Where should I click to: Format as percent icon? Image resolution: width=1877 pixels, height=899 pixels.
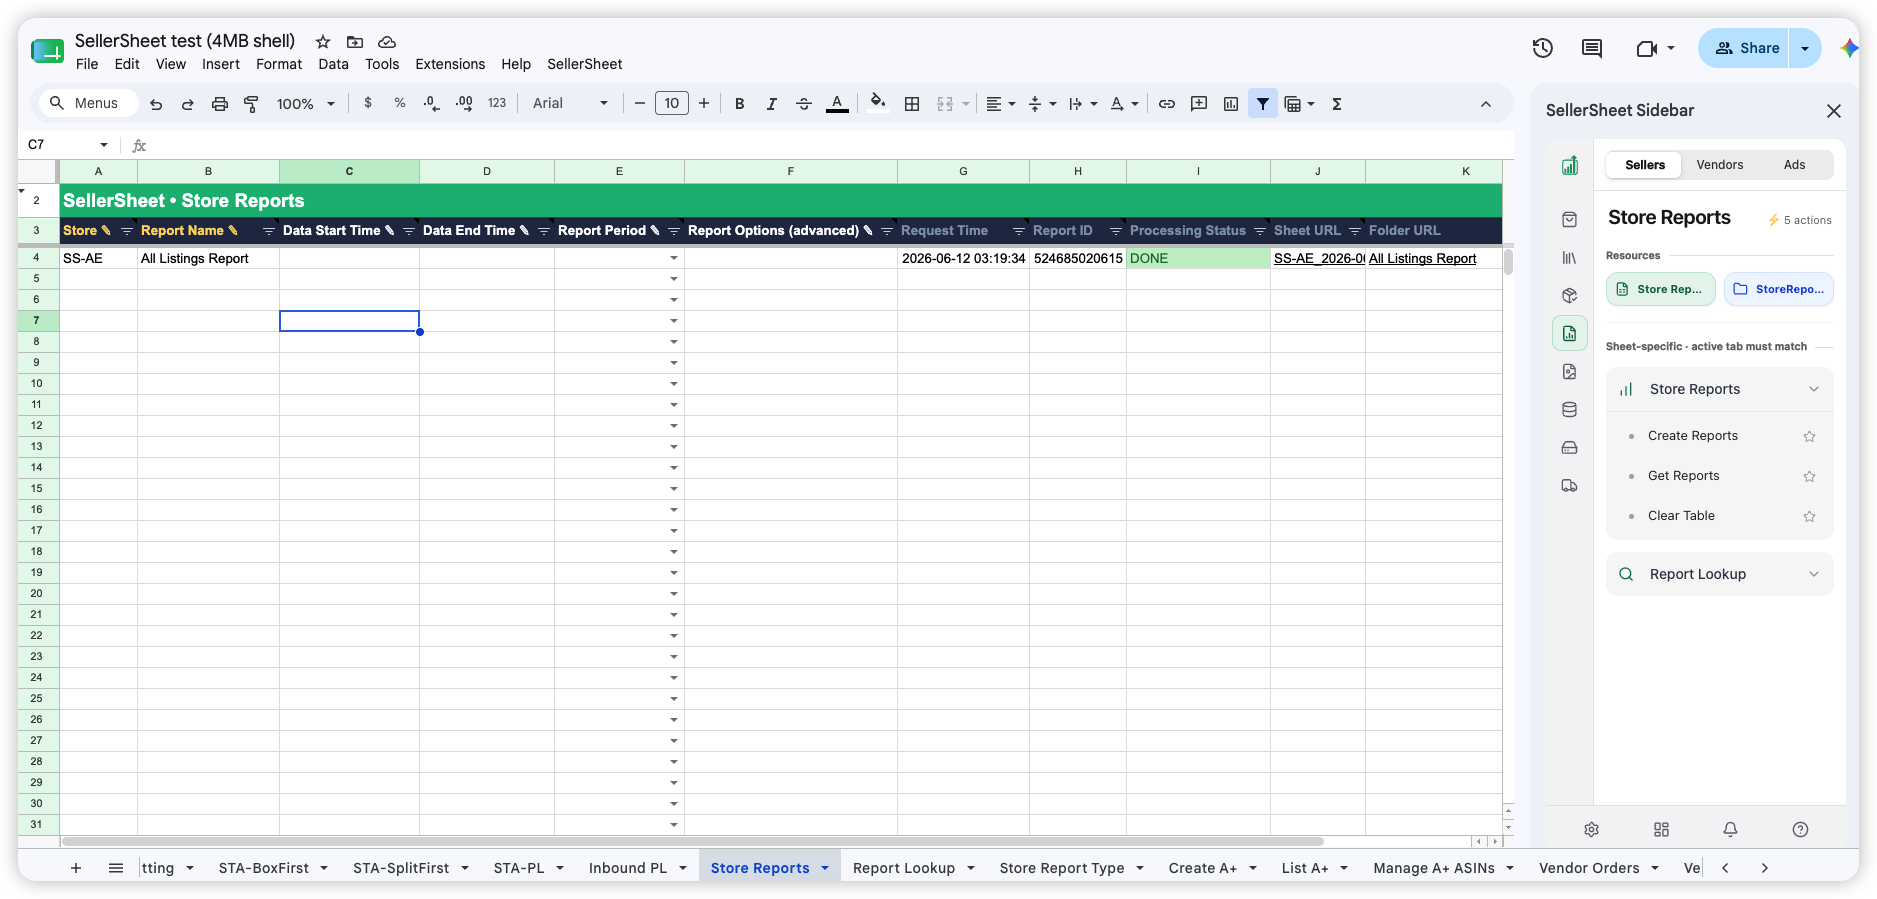pos(400,103)
